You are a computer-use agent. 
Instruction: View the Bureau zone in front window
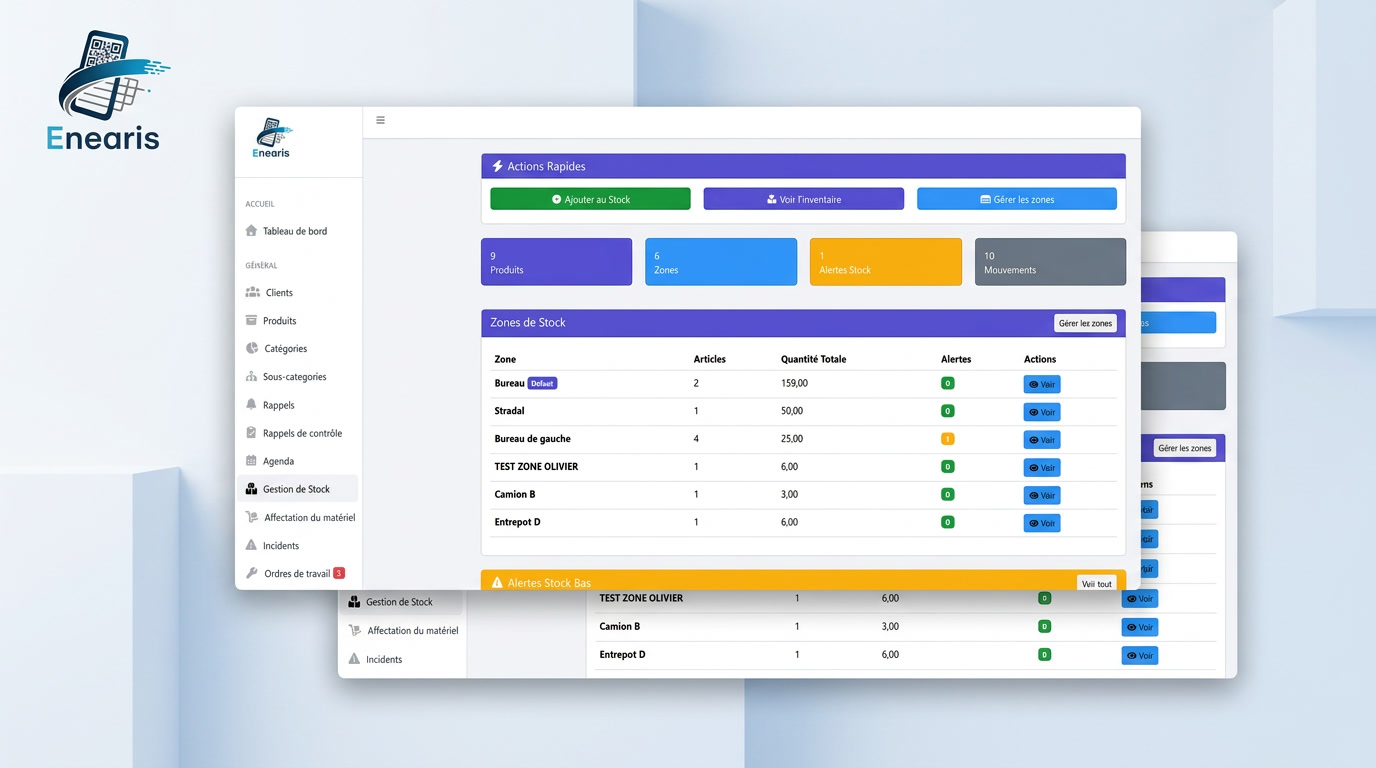1041,384
